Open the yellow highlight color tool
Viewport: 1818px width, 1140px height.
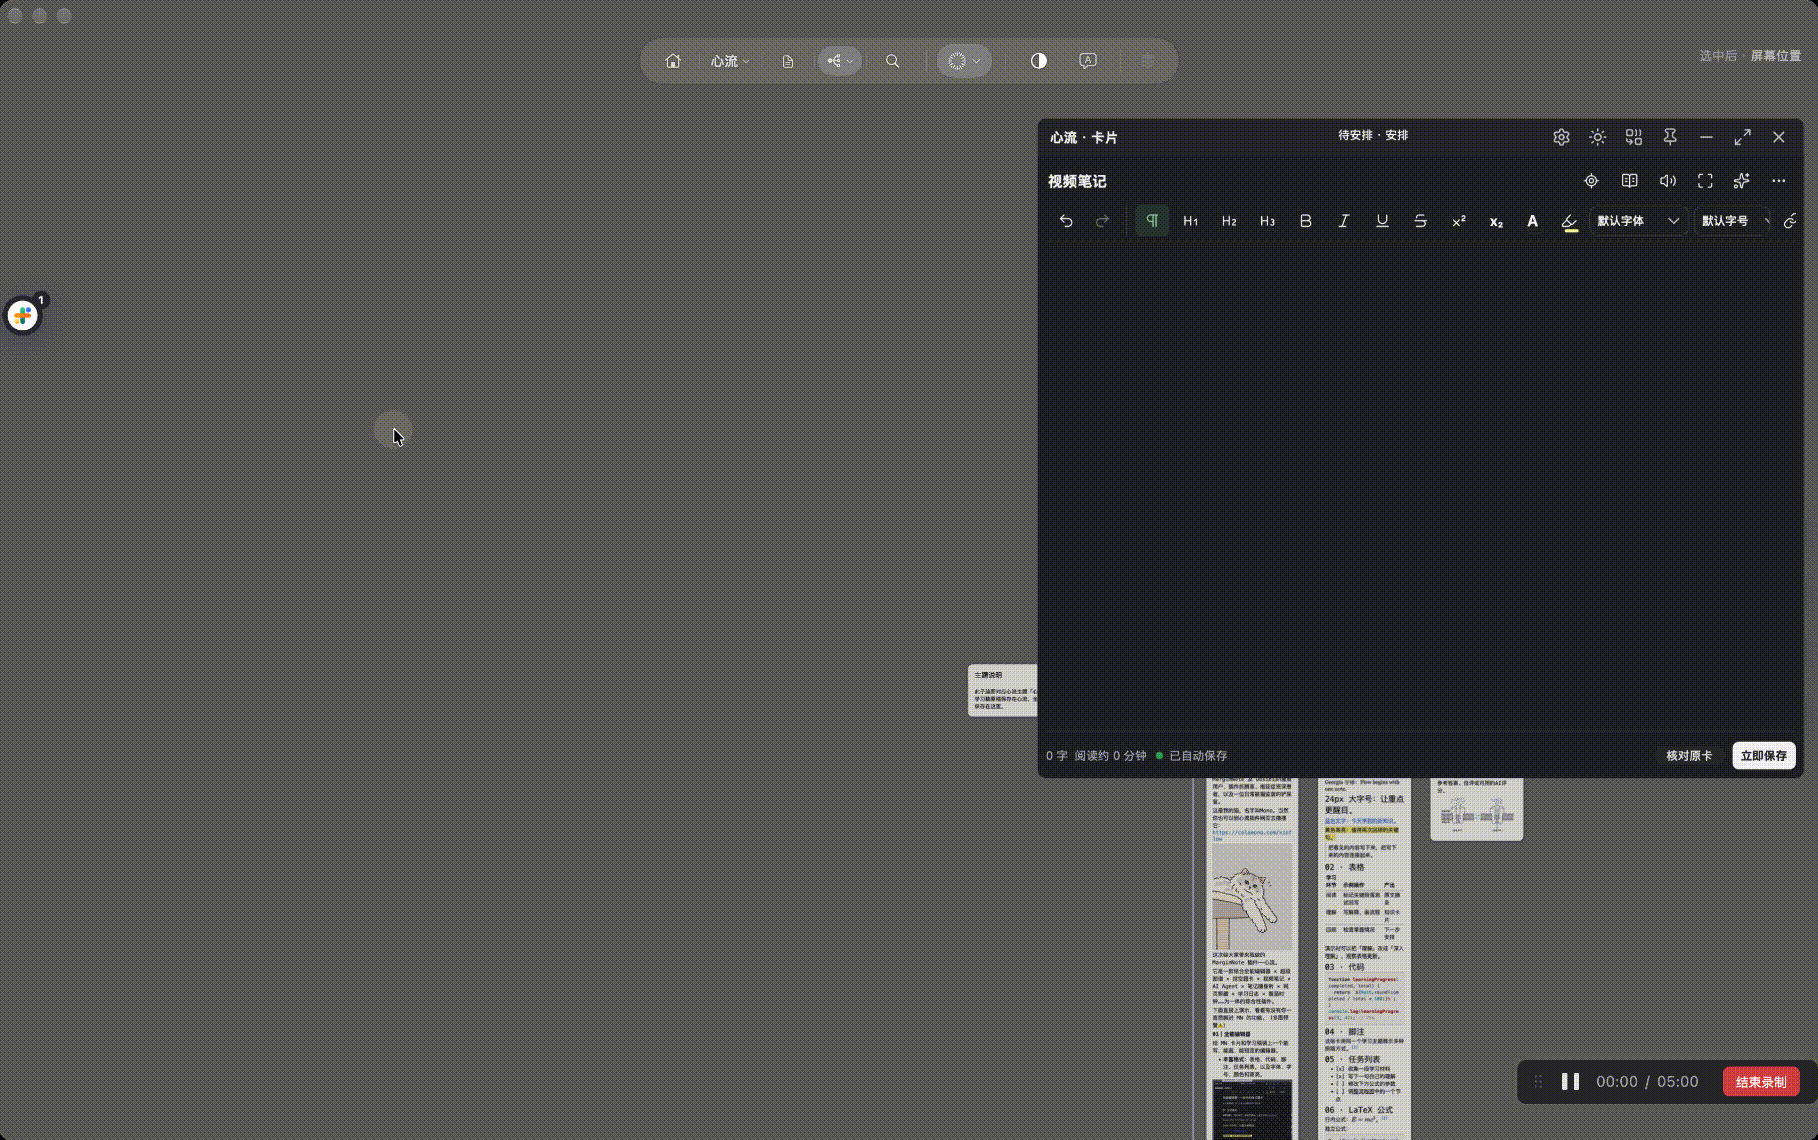point(1570,222)
